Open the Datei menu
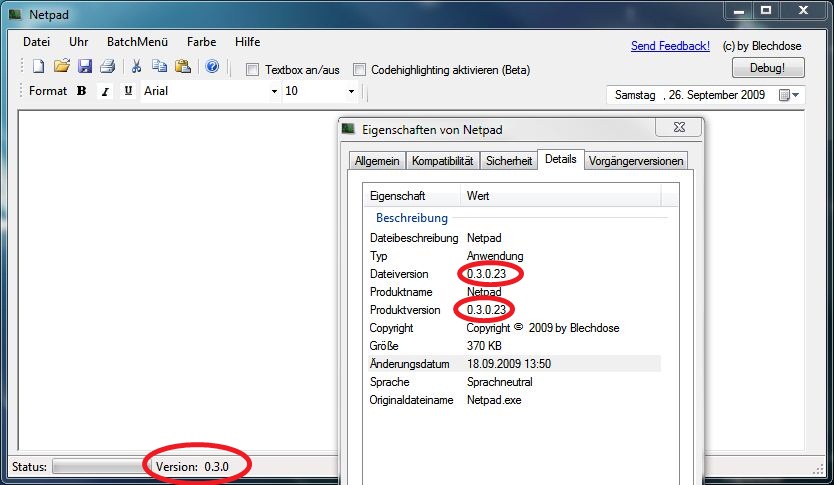The height and width of the screenshot is (485, 834). click(36, 41)
